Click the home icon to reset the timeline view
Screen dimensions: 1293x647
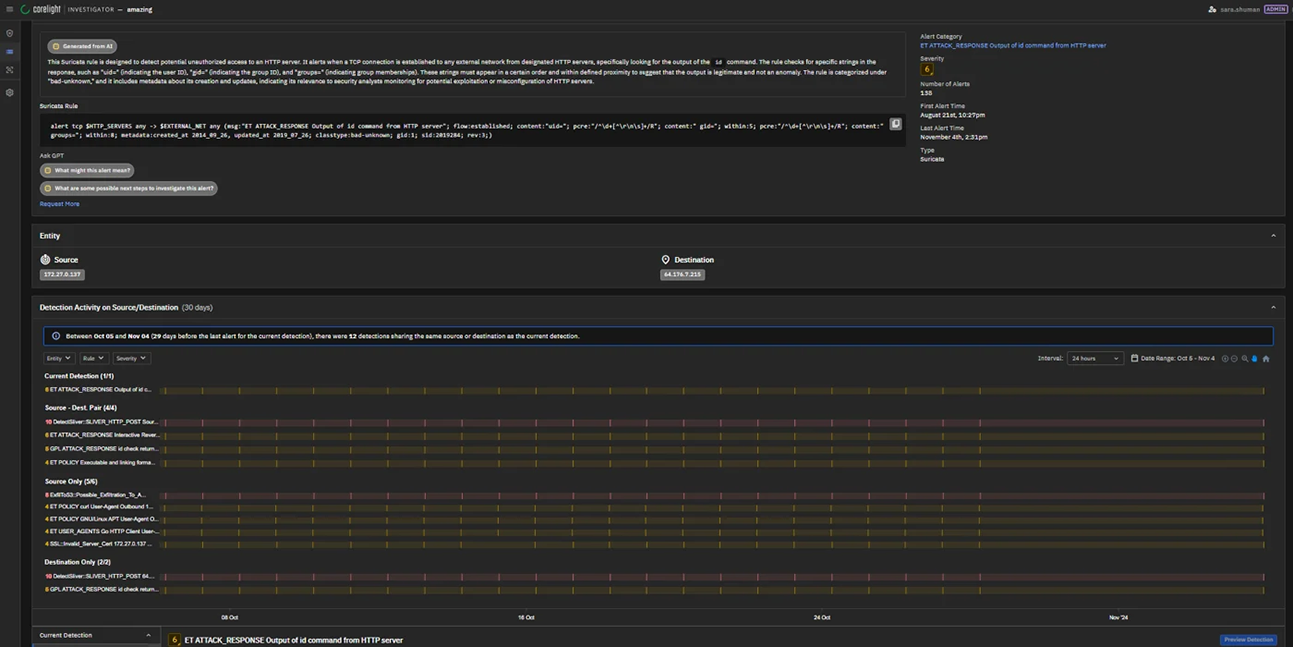coord(1265,358)
